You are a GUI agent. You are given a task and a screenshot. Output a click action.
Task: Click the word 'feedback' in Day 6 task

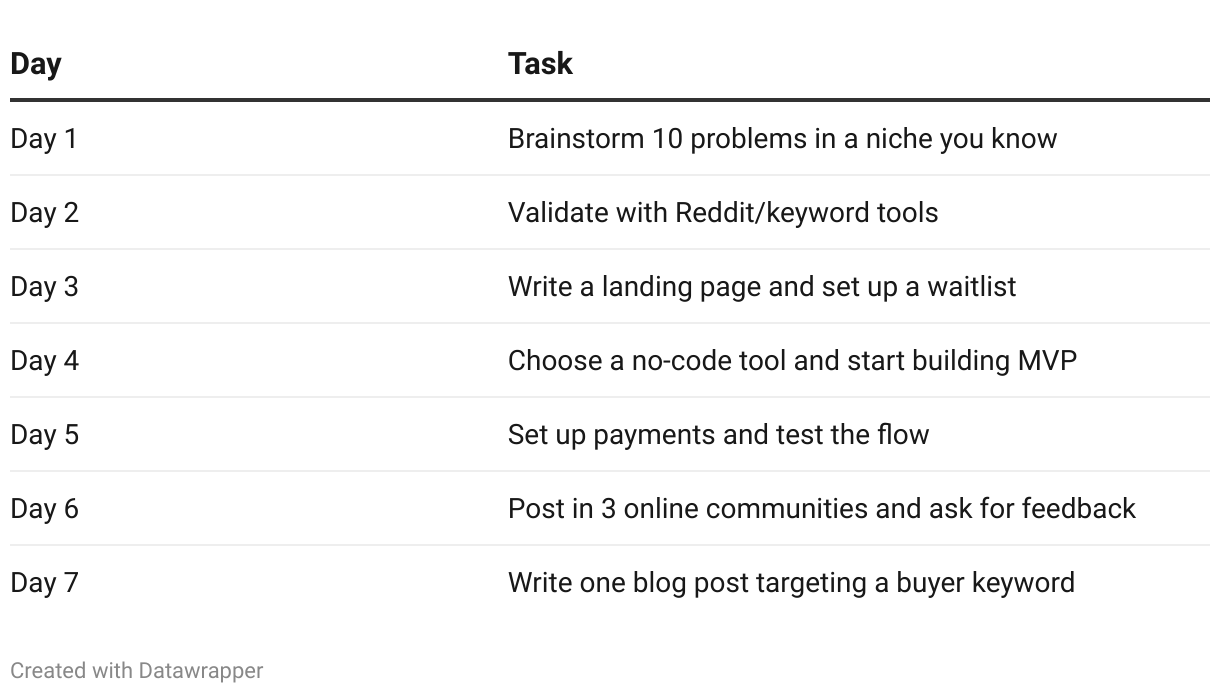coord(1078,508)
